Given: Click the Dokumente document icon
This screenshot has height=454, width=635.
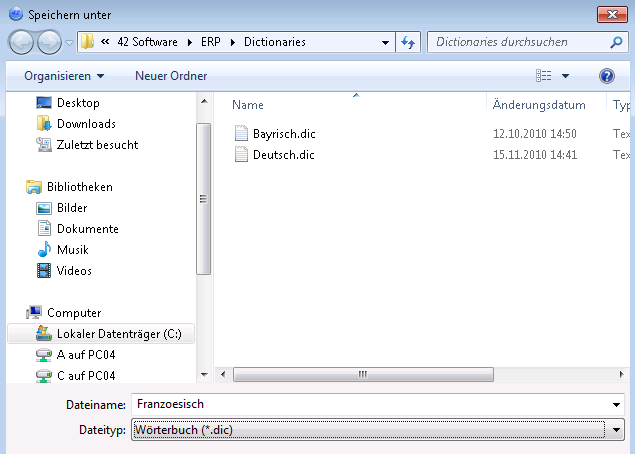Looking at the screenshot, I should (44, 228).
